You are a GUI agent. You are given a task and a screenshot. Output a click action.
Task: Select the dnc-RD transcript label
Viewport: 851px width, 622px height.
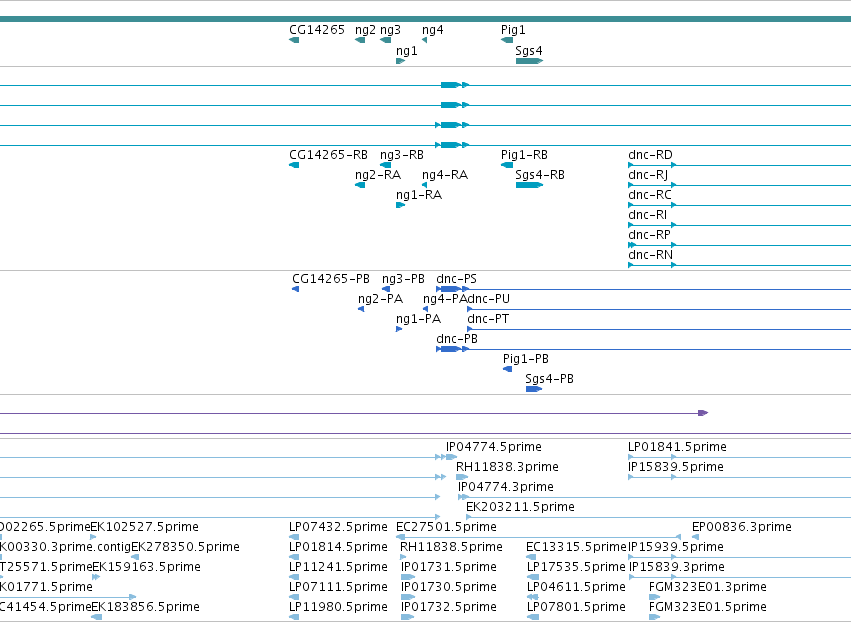point(650,155)
